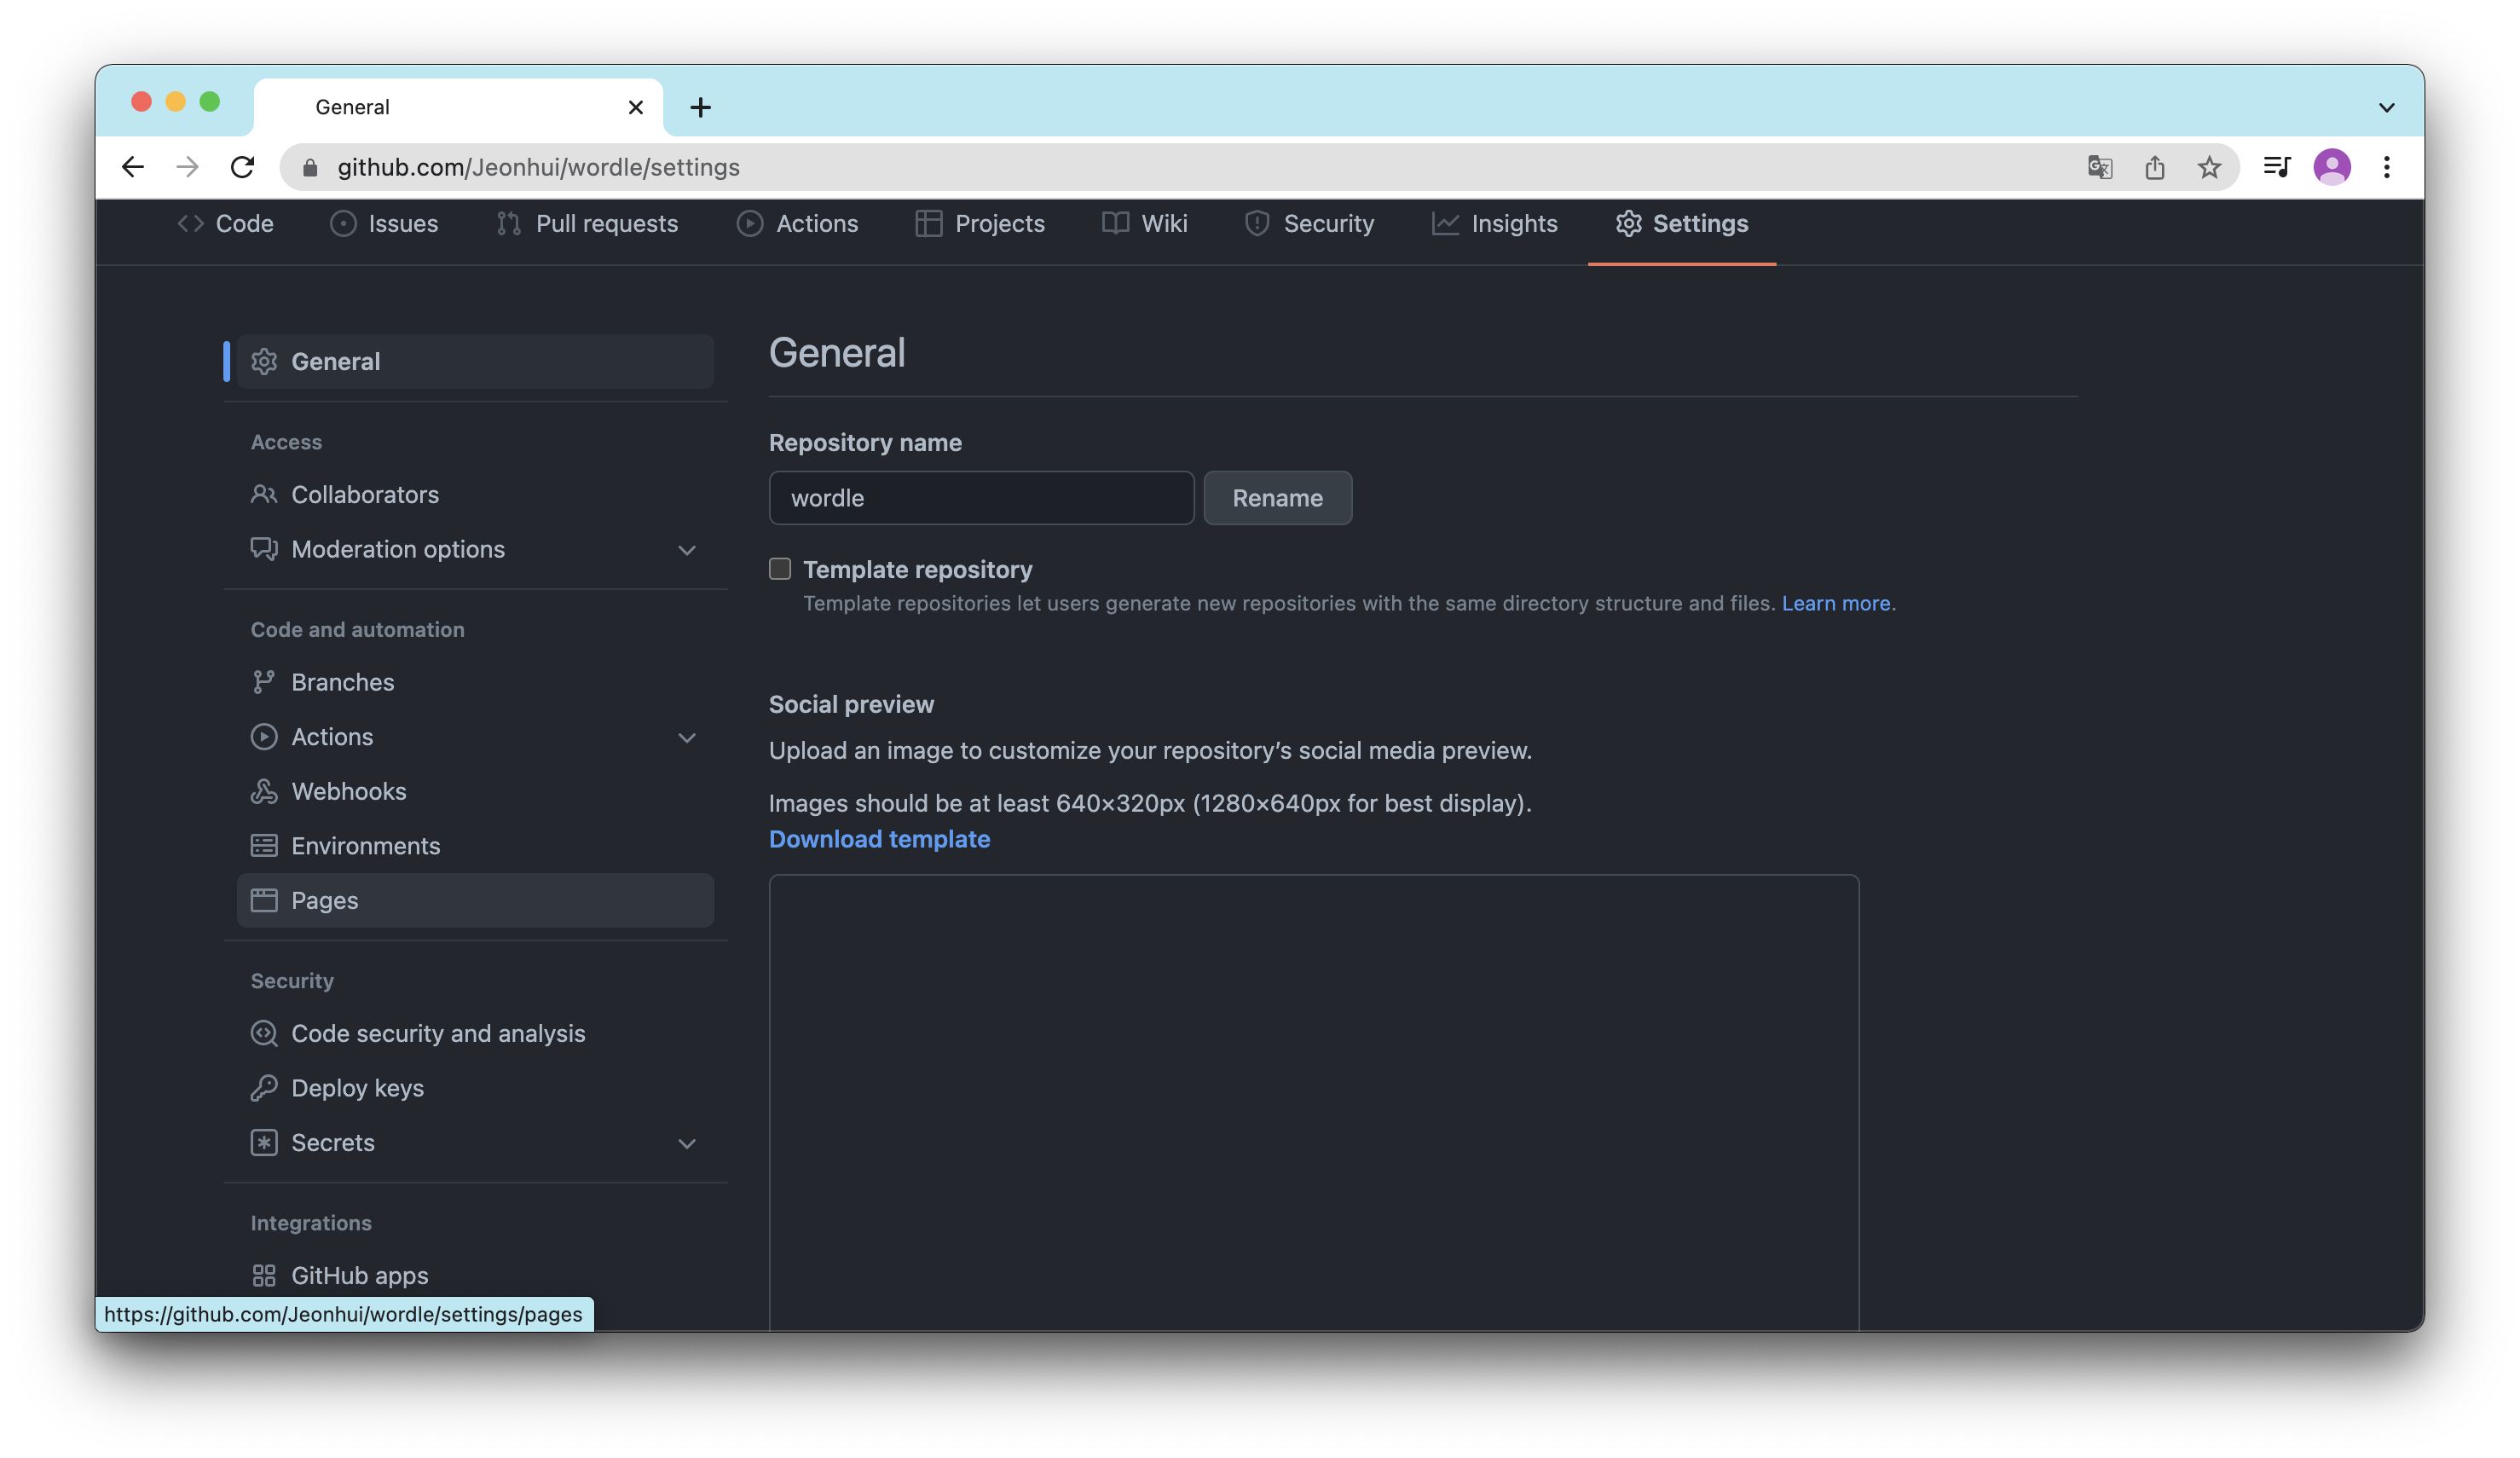Screen dimensions: 2520x1458
Task: Expand the Secrets chevron
Action: (x=687, y=1143)
